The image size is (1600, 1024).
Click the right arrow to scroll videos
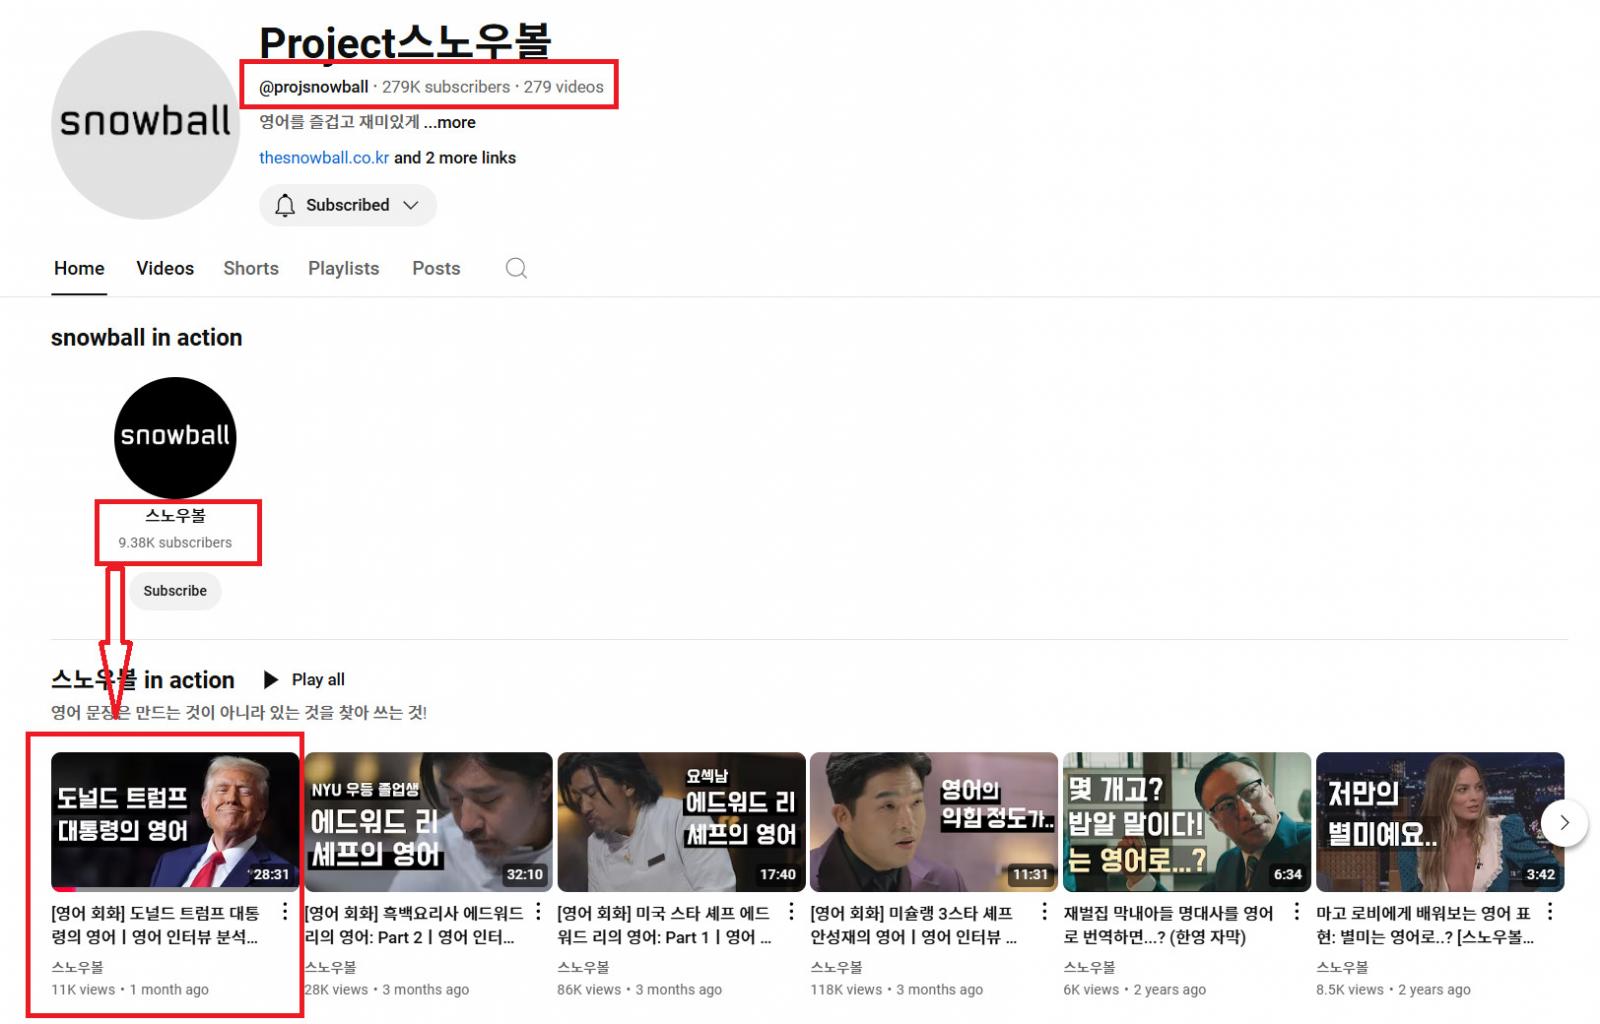(x=1564, y=822)
